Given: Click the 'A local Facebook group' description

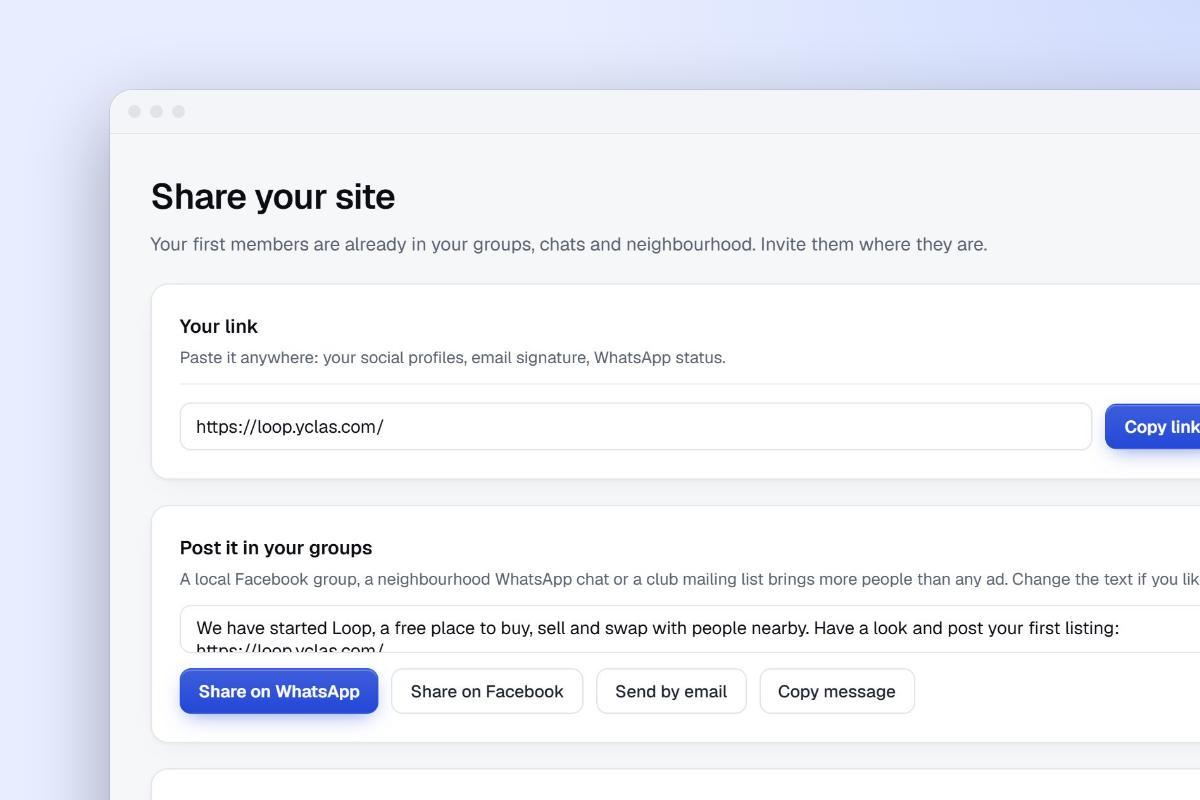Looking at the screenshot, I should [x=690, y=579].
